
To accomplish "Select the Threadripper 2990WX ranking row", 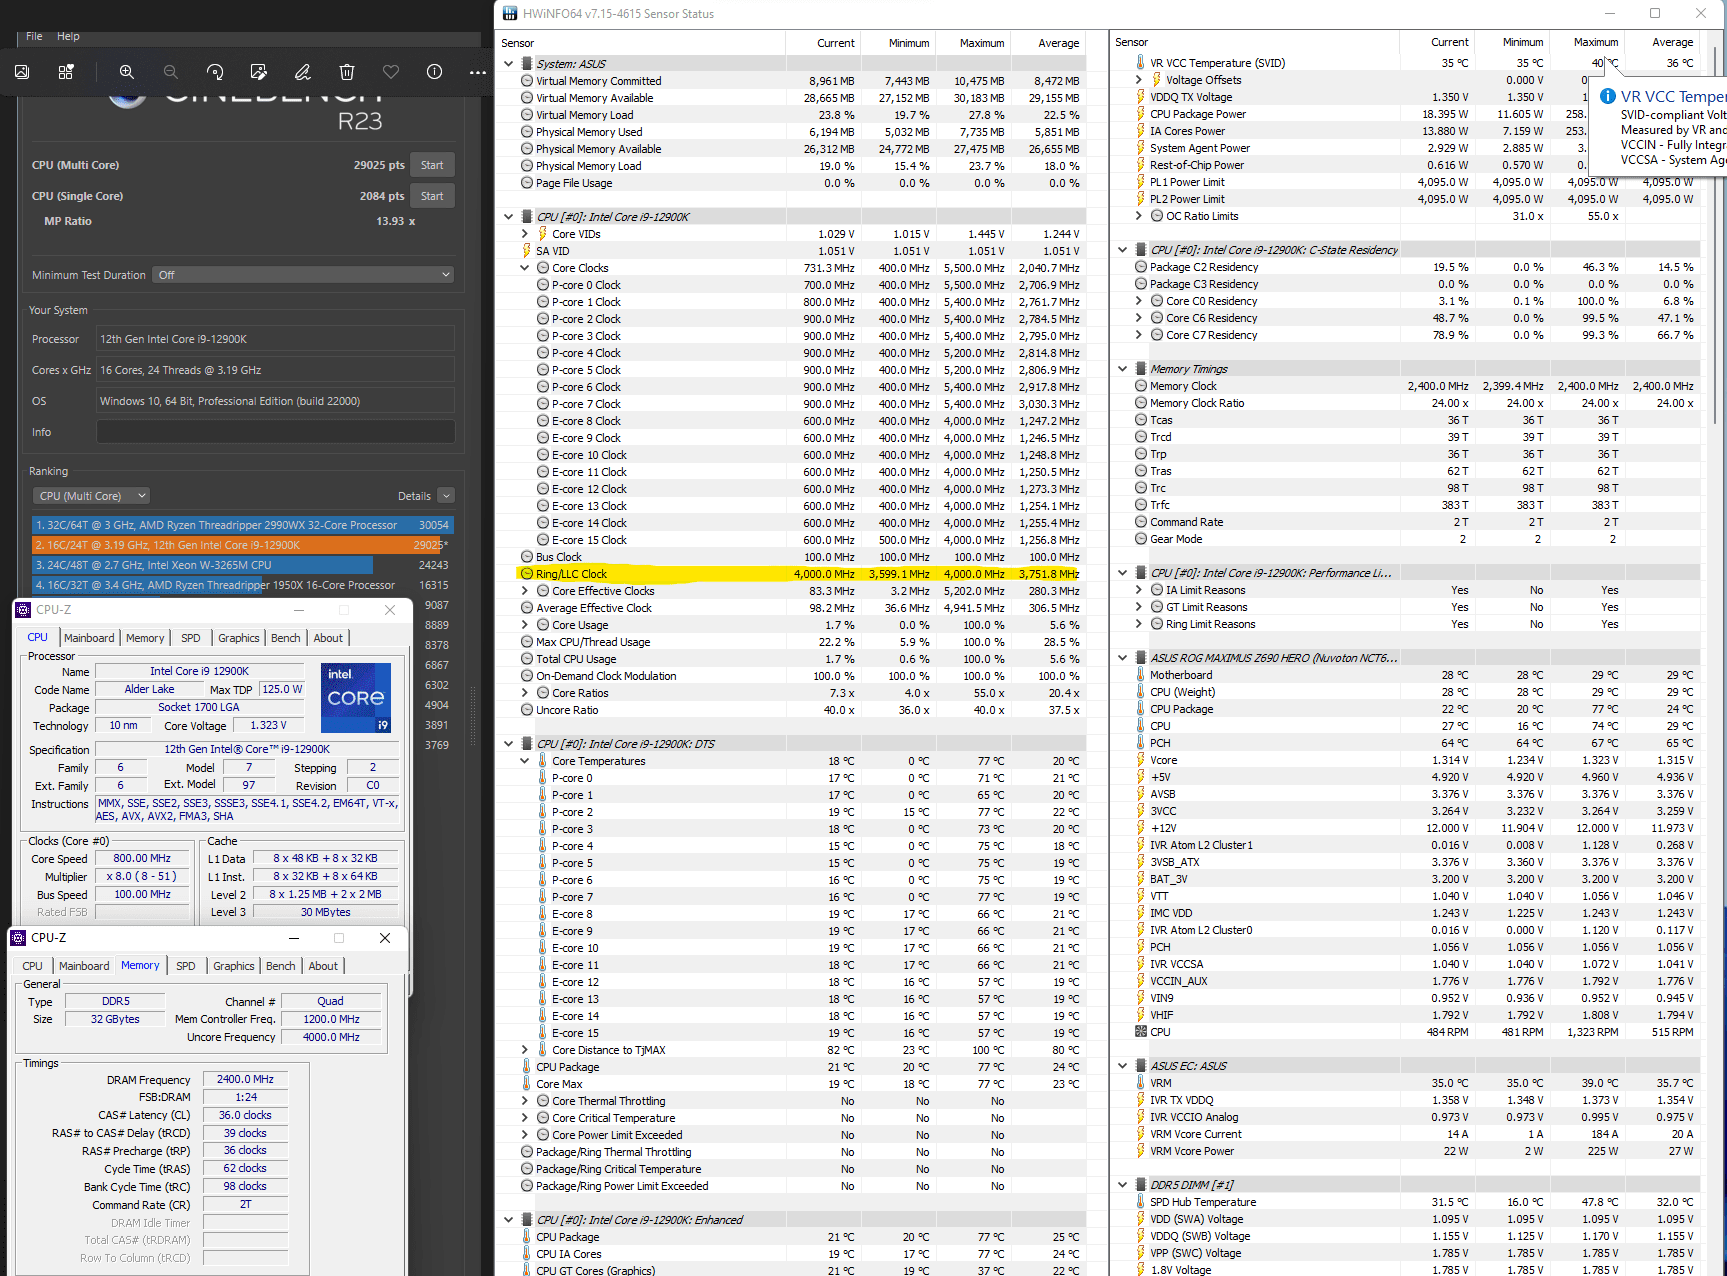I will (242, 525).
